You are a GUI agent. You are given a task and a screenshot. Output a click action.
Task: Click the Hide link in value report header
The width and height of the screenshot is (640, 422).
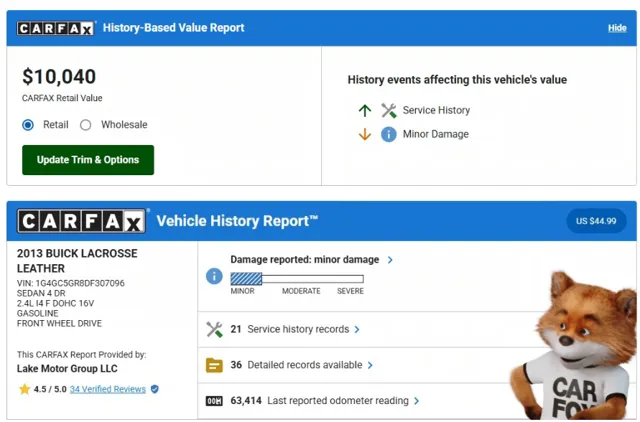(617, 28)
